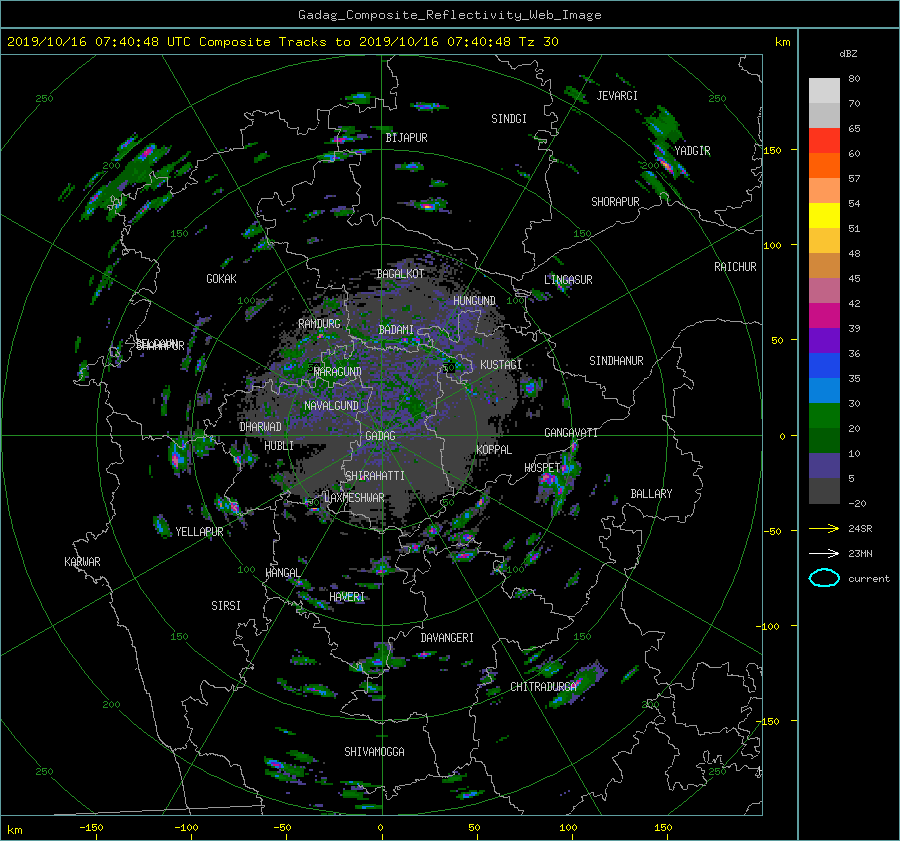
Task: Click the SHIVAMOGGA city label
Action: pos(374,752)
